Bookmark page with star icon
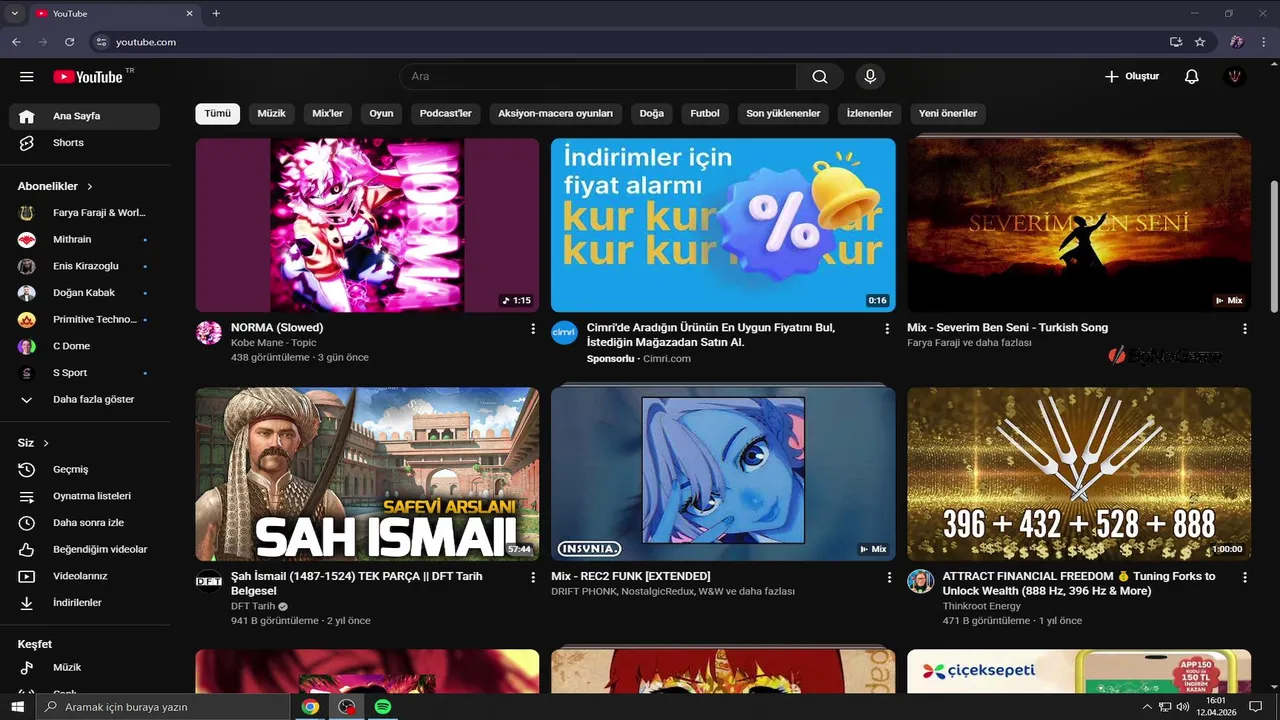1280x720 pixels. [1200, 42]
